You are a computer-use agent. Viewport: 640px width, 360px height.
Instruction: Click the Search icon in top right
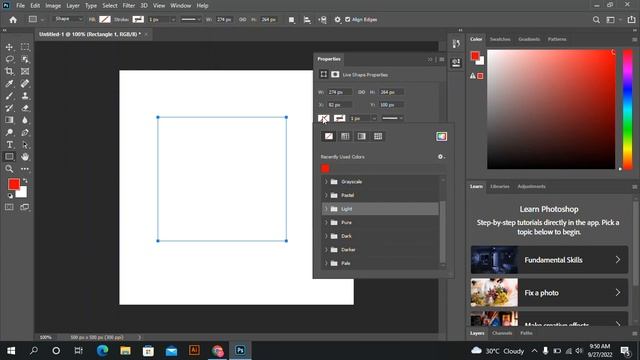[x=596, y=20]
